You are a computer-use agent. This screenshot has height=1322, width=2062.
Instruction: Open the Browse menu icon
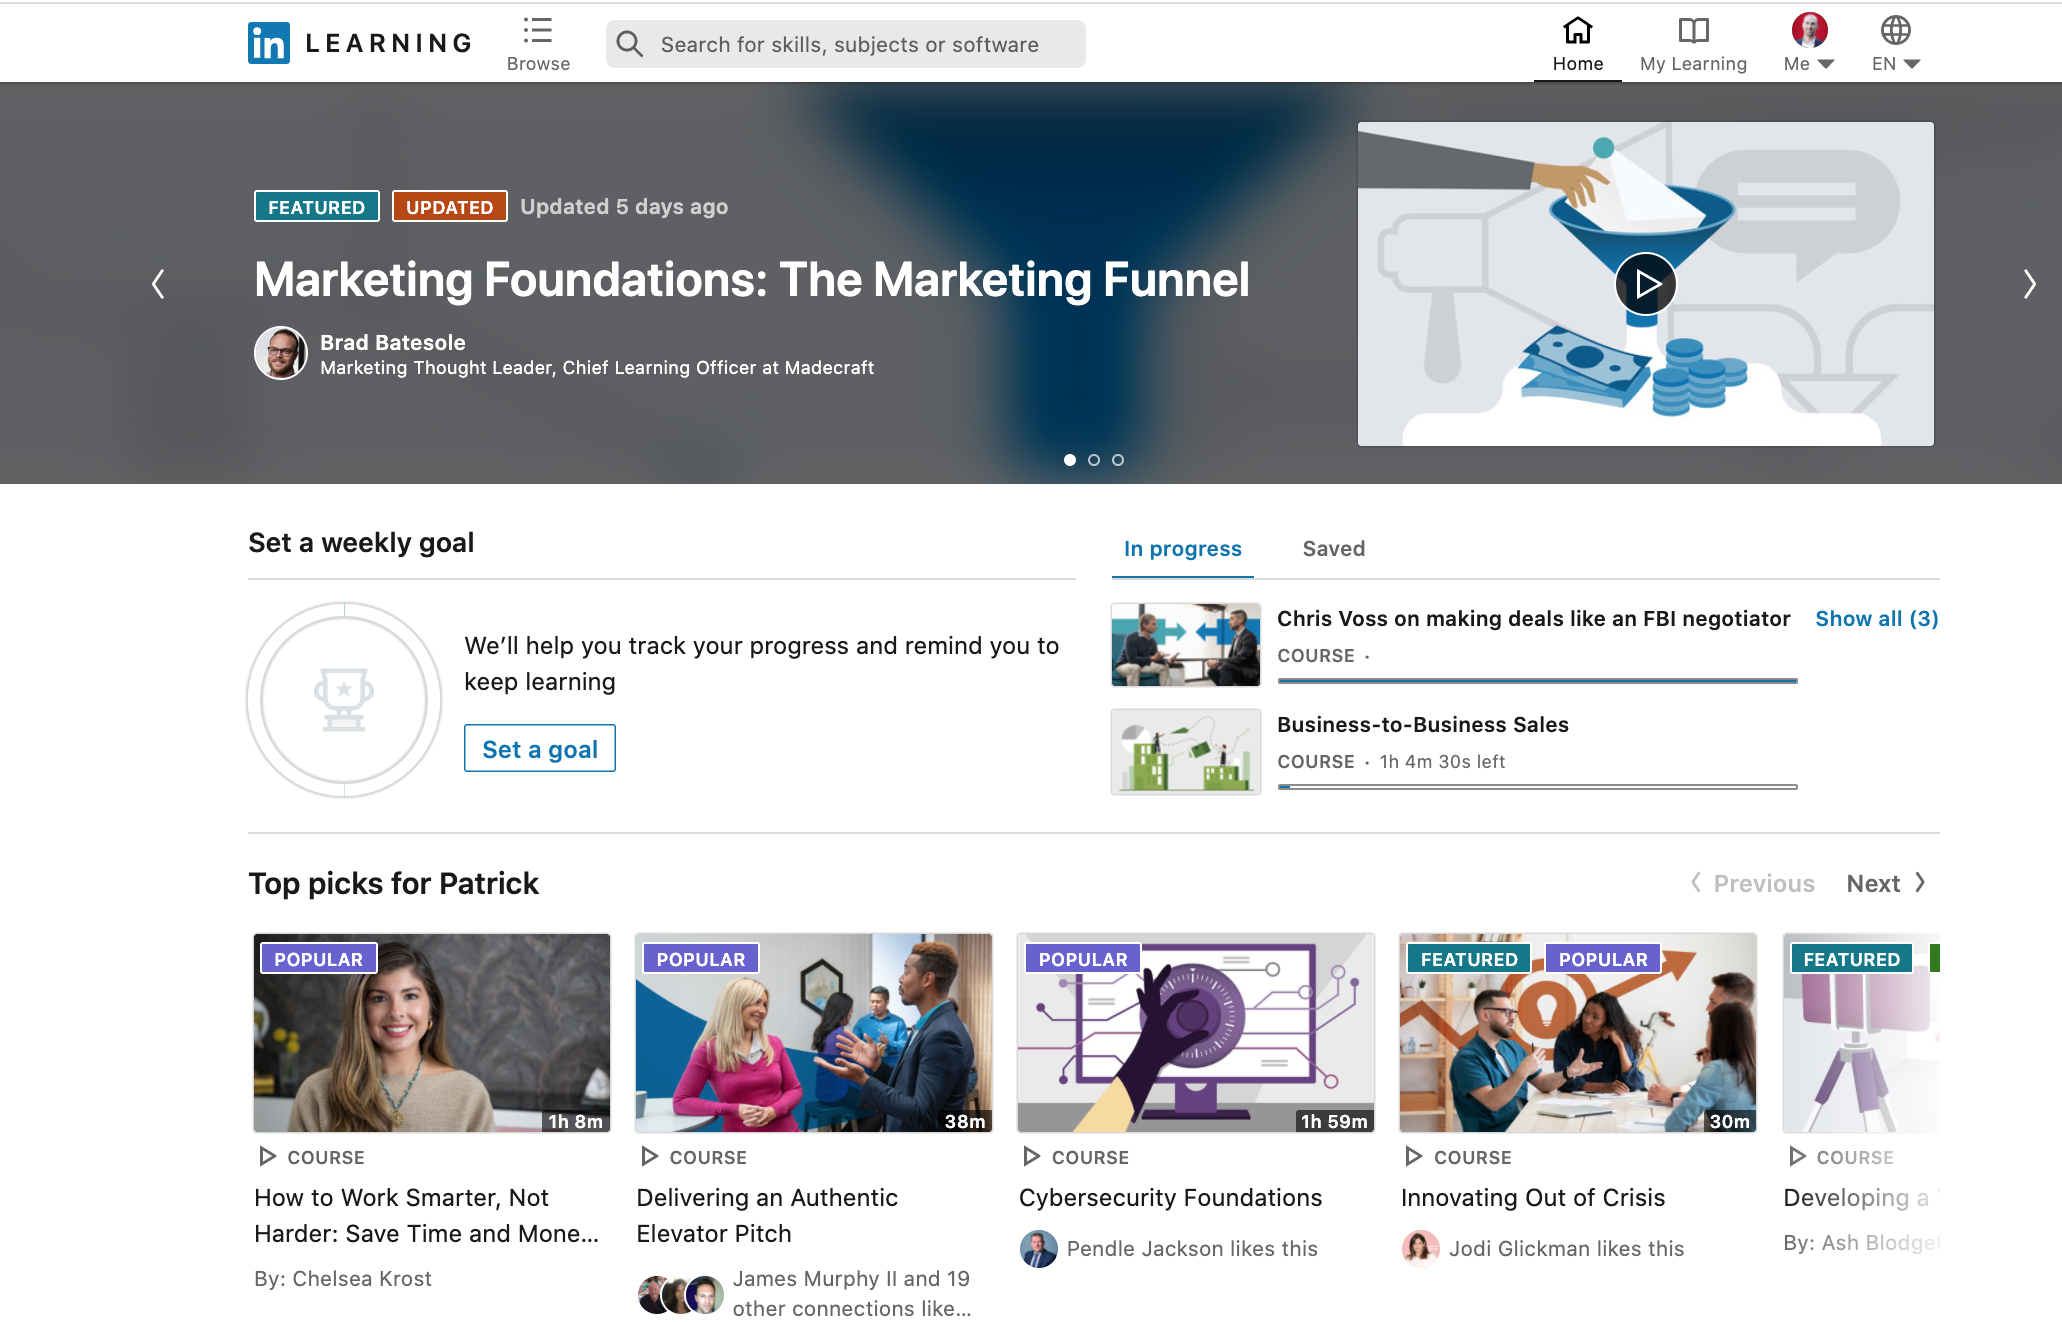(x=538, y=30)
